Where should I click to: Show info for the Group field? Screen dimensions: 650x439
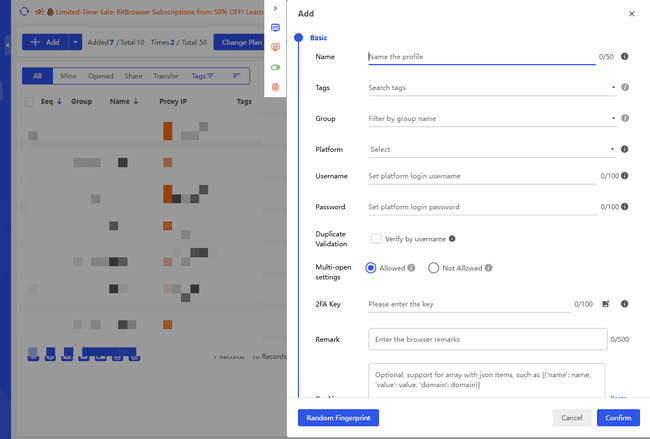625,118
